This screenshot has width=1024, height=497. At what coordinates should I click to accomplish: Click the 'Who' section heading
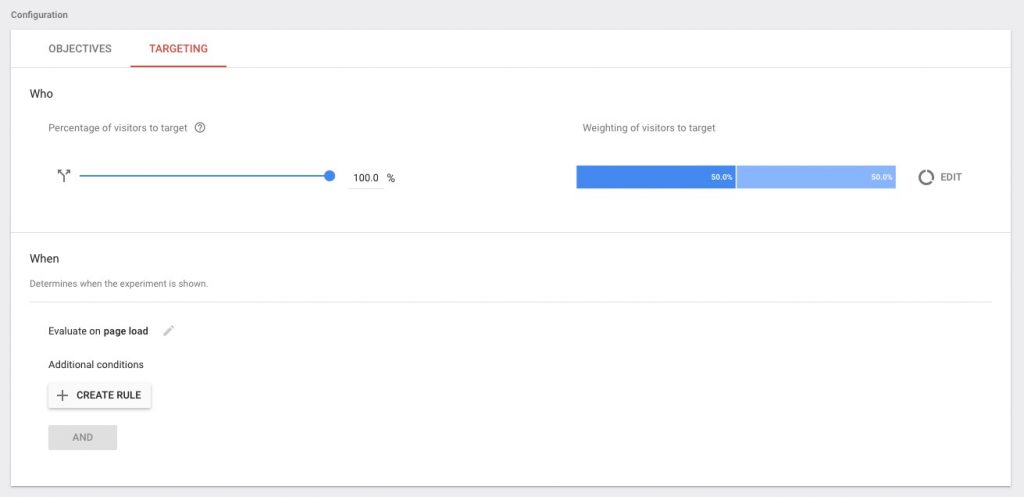click(x=41, y=94)
